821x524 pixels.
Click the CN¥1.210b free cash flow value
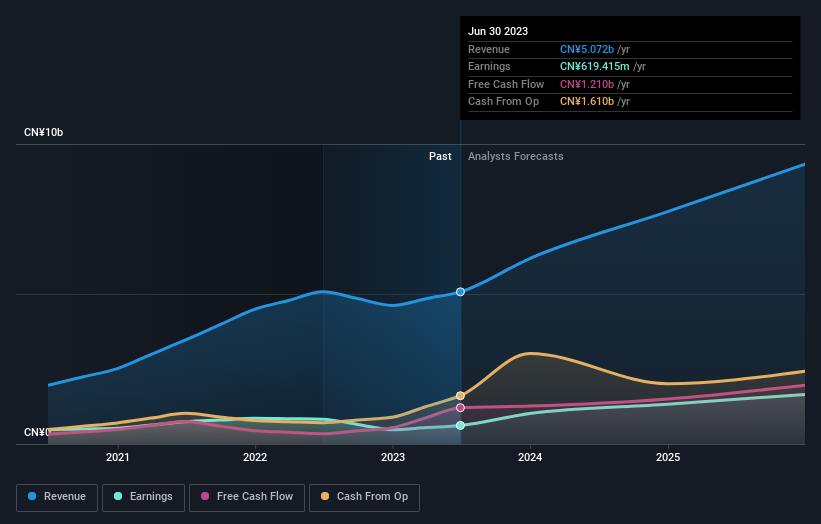tap(587, 84)
